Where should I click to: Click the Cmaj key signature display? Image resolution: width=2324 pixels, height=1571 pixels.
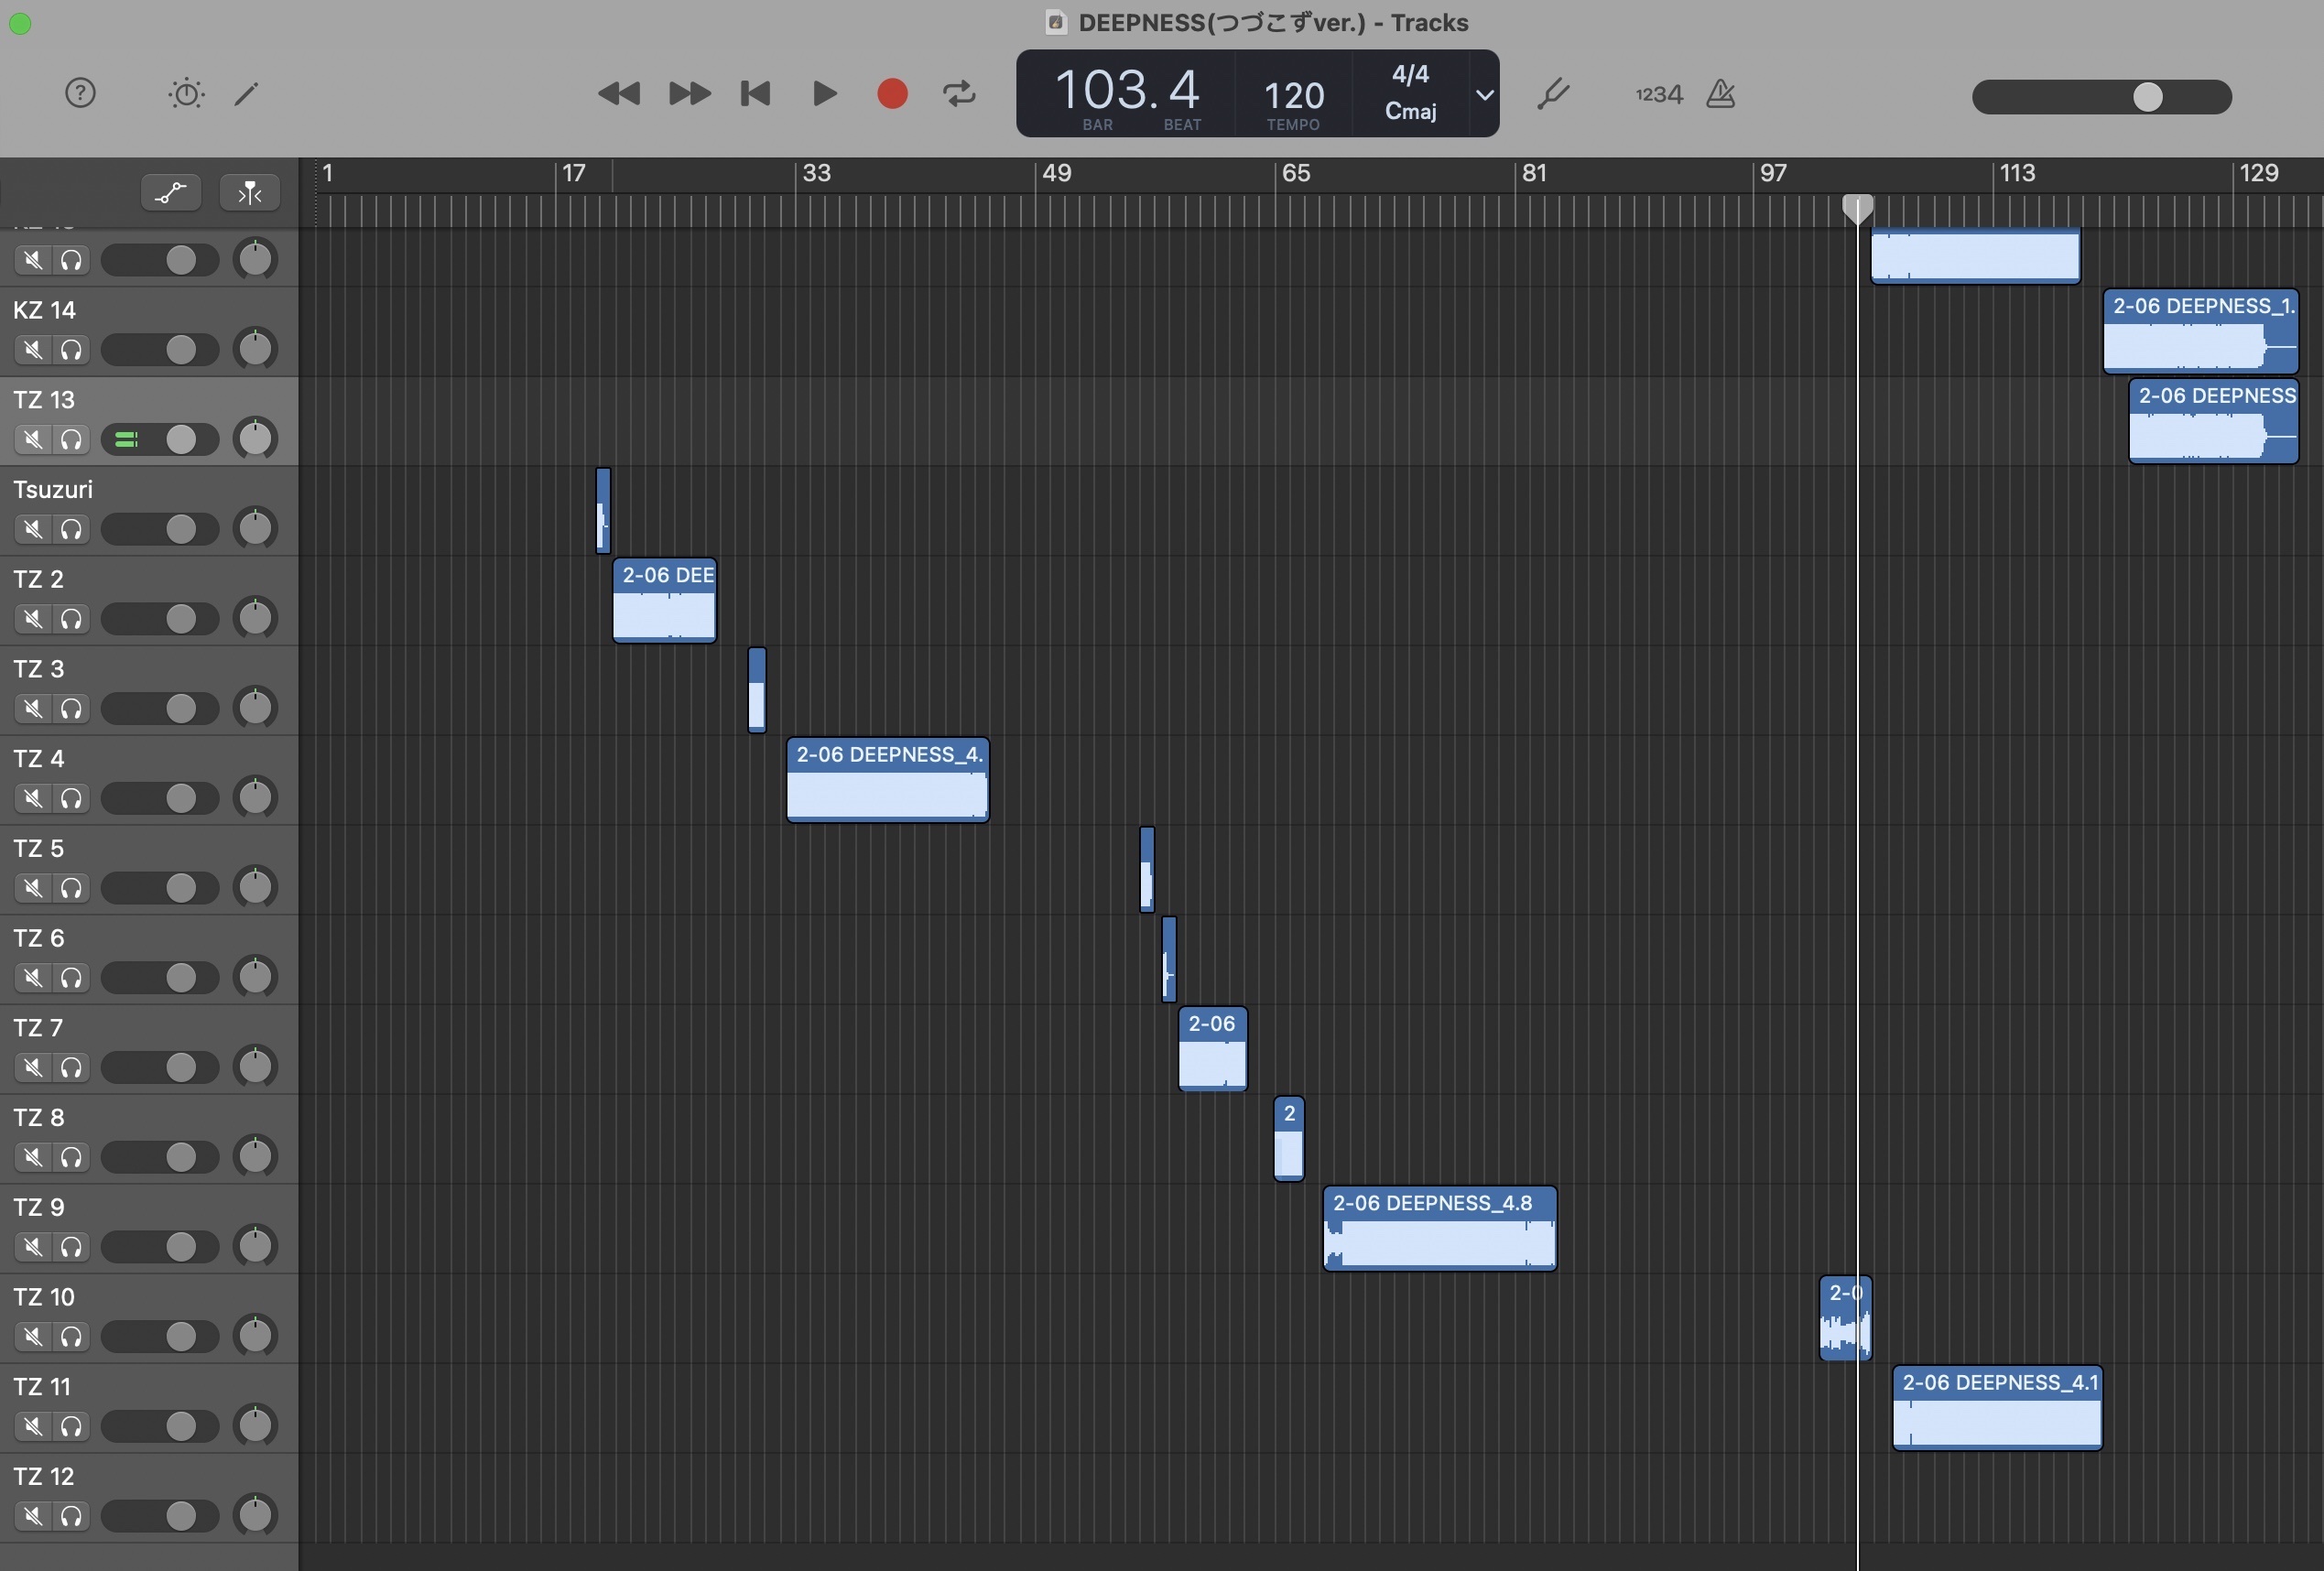click(1410, 111)
